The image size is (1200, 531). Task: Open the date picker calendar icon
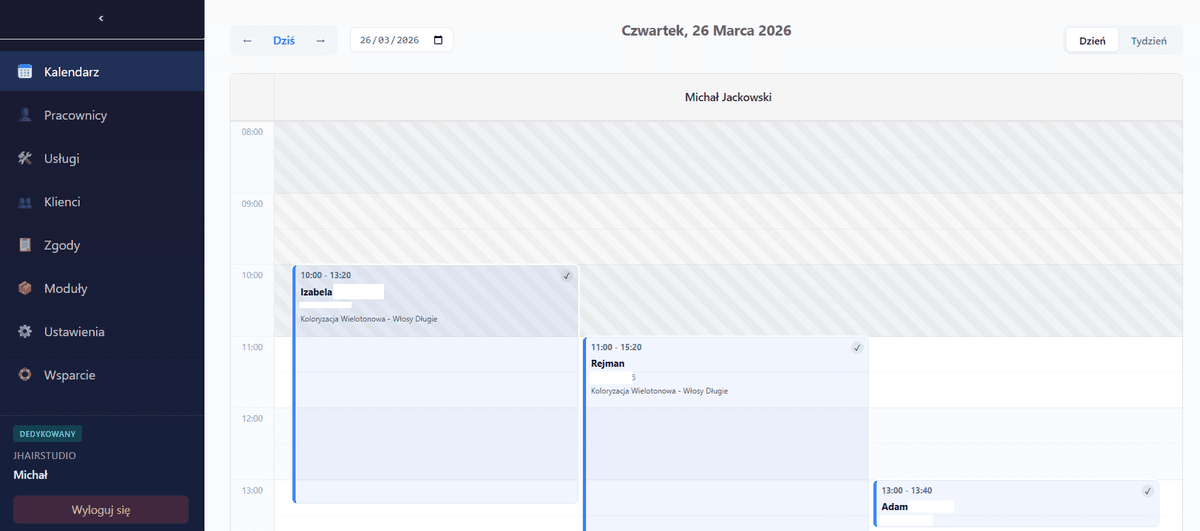437,40
